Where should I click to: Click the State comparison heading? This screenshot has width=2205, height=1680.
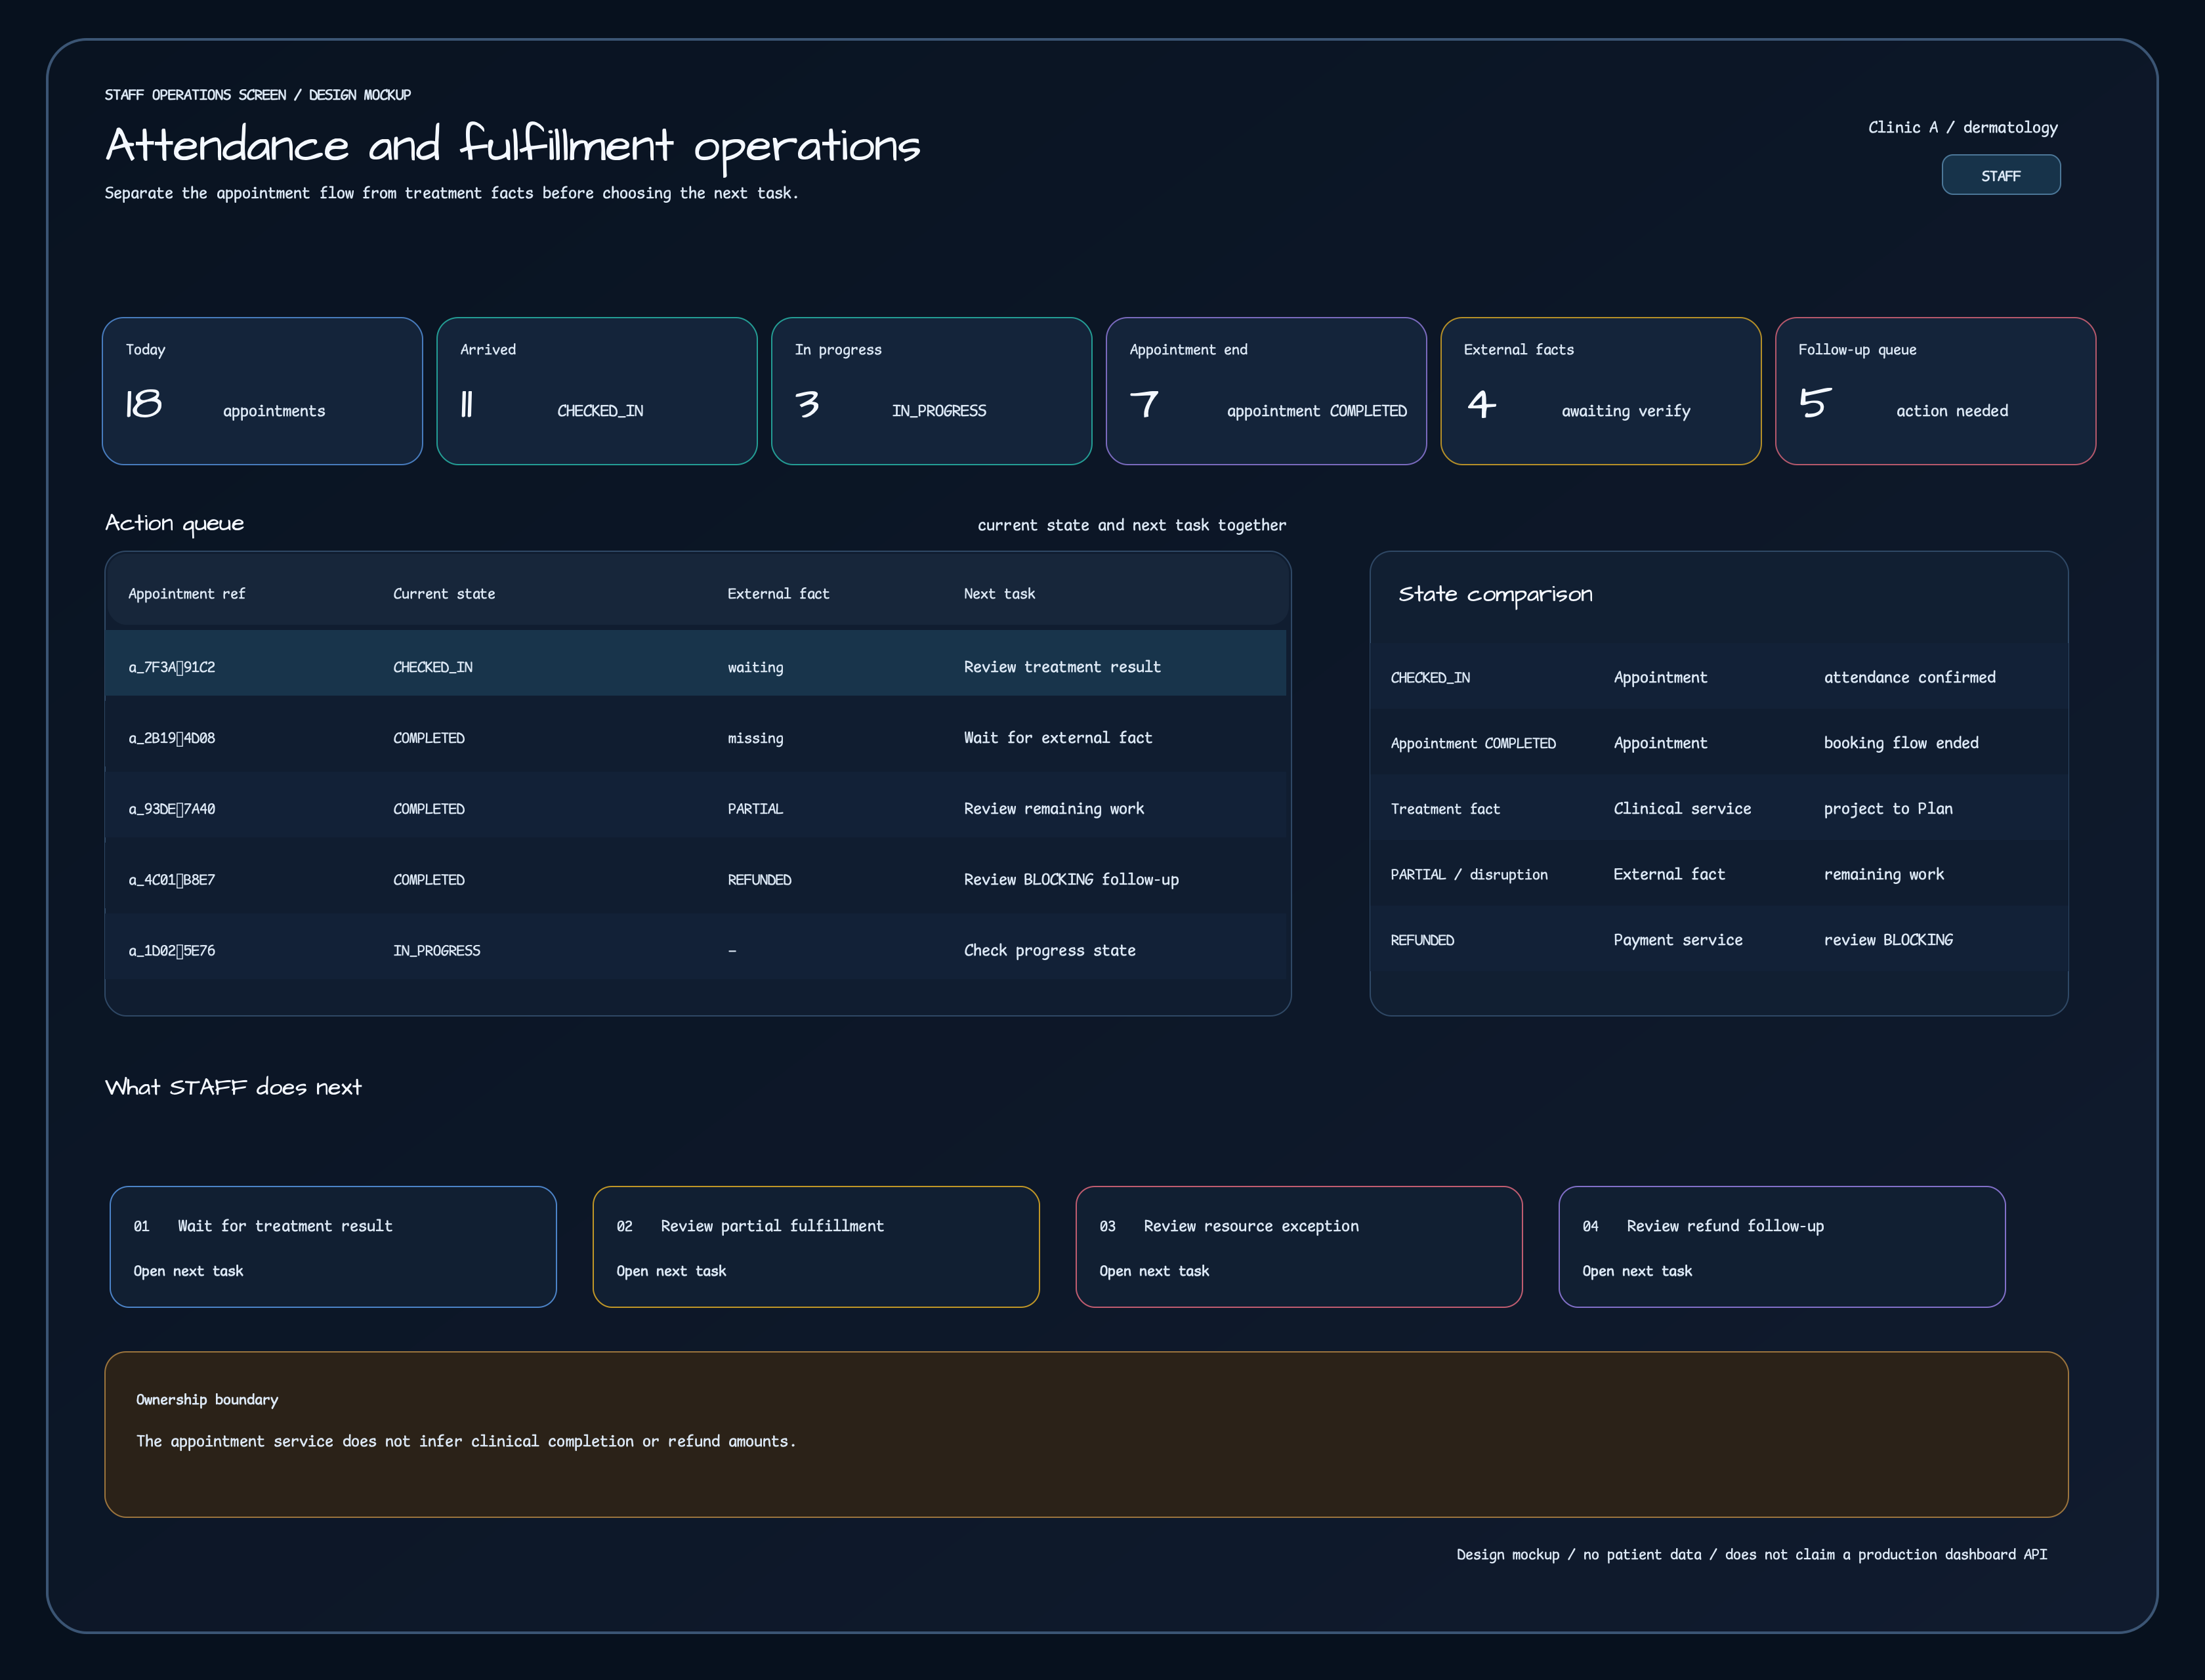pyautogui.click(x=1495, y=594)
